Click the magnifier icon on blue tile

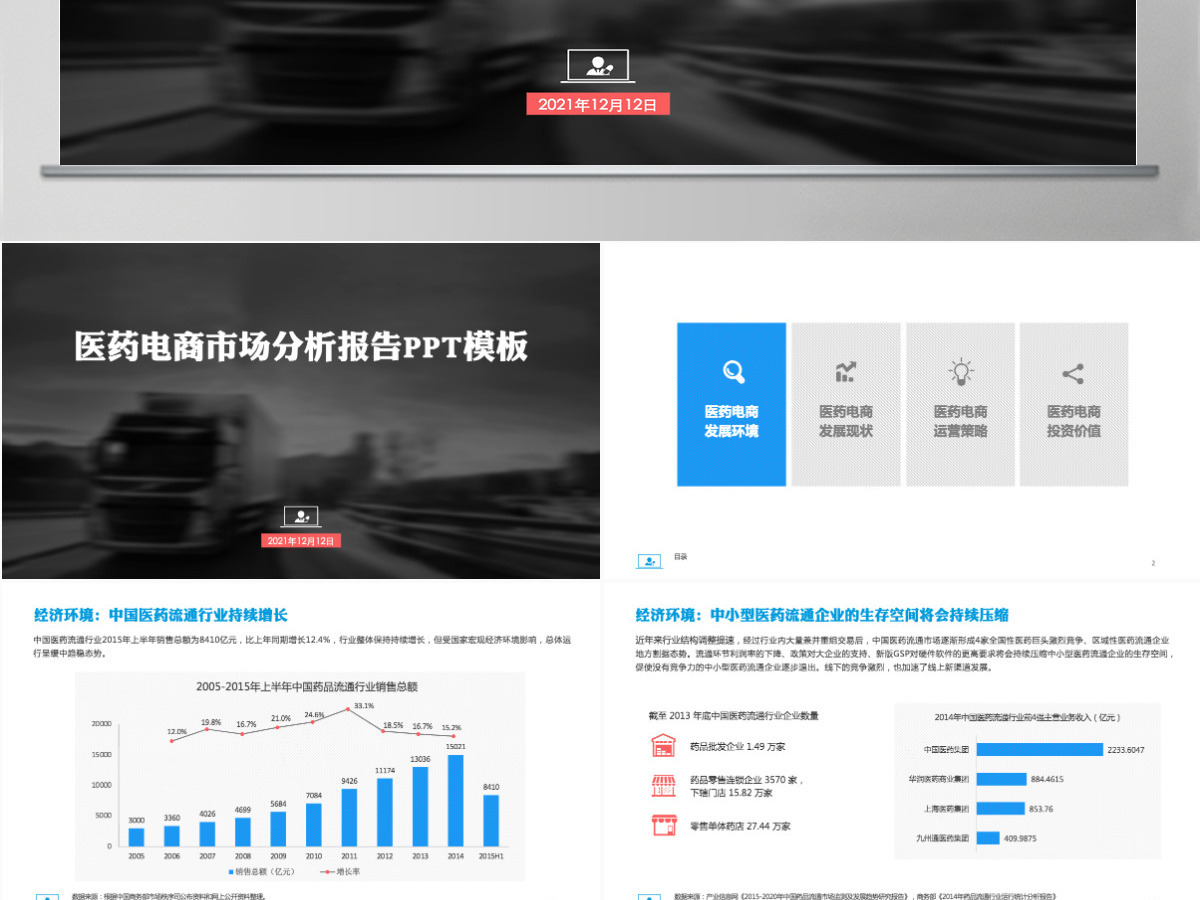pyautogui.click(x=733, y=372)
